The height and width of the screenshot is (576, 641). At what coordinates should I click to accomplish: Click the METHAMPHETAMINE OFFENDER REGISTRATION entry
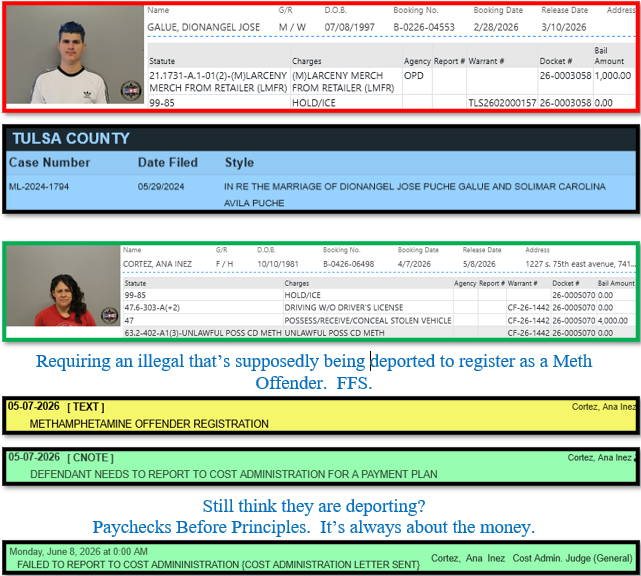[x=149, y=424]
